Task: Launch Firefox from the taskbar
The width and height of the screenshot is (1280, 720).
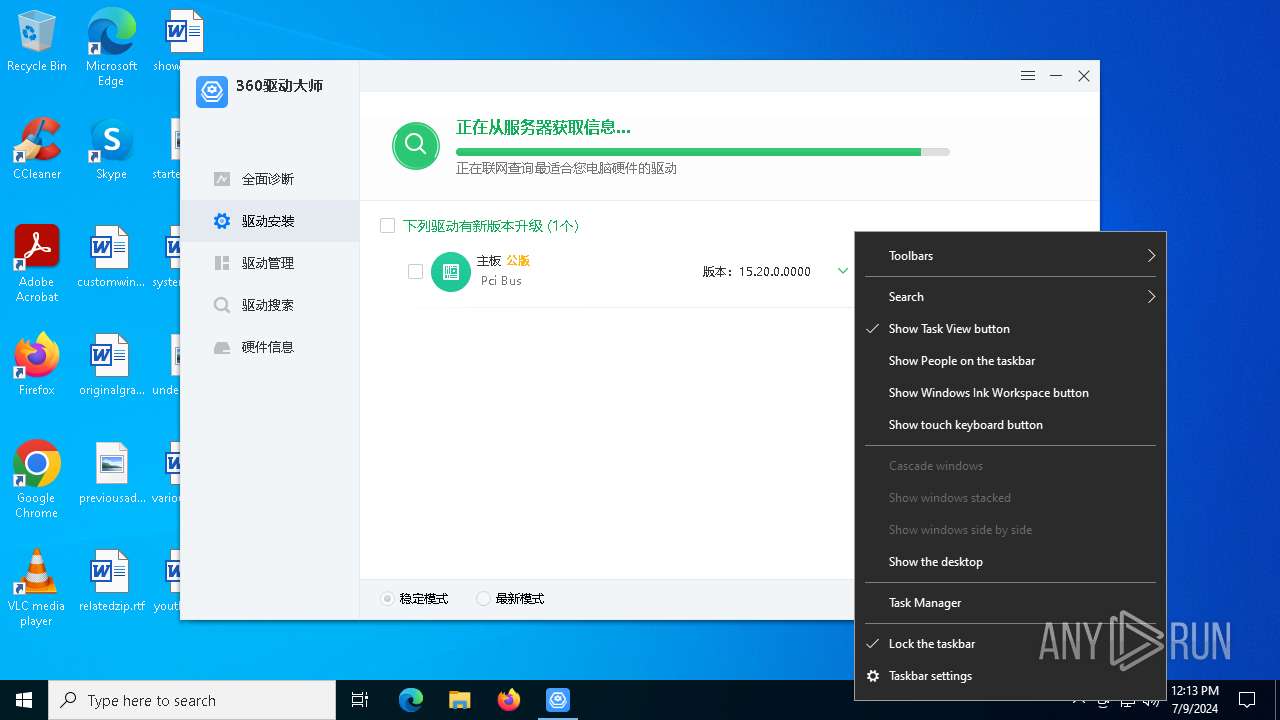Action: [x=509, y=700]
